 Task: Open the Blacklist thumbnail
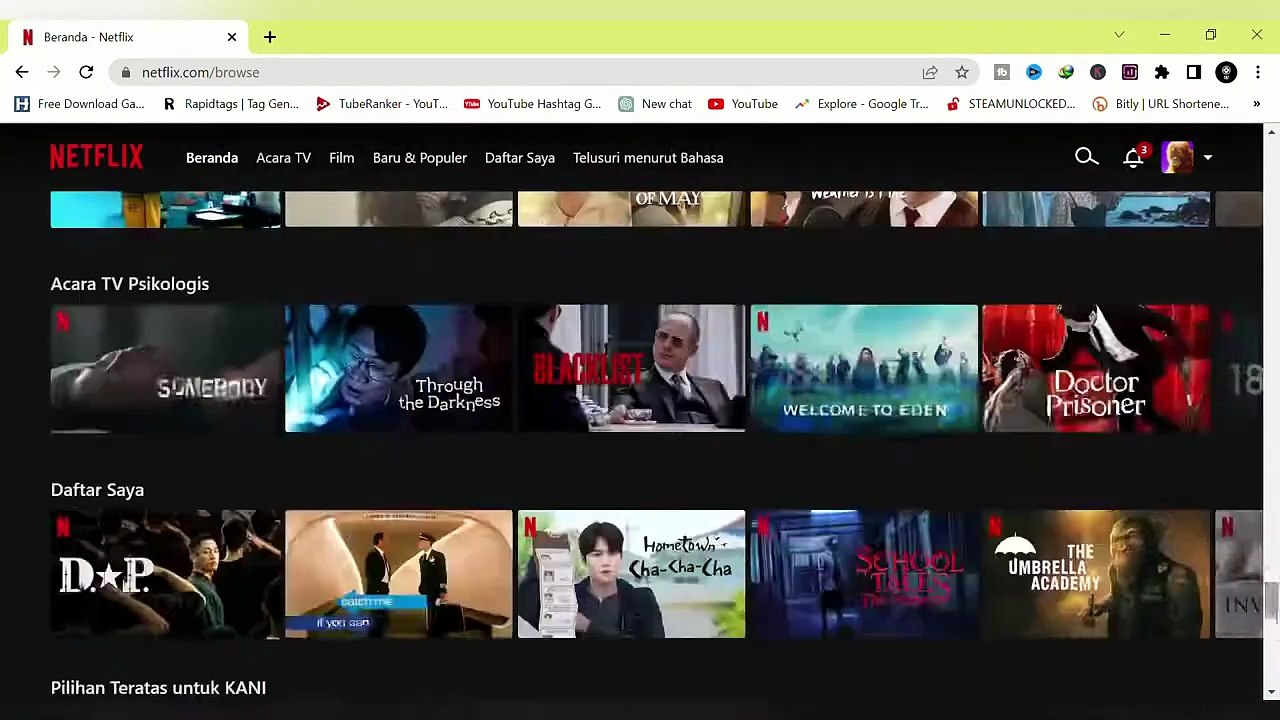point(632,369)
